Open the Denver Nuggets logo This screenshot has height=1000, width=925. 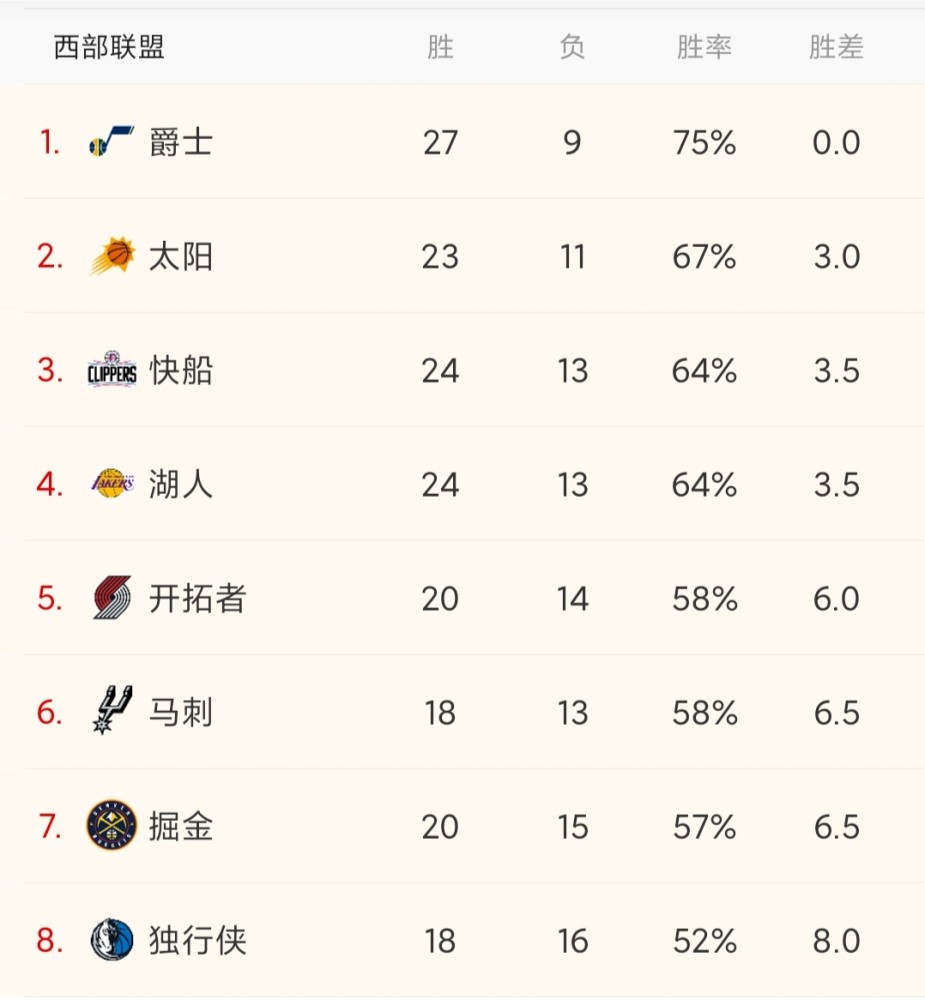tap(112, 825)
